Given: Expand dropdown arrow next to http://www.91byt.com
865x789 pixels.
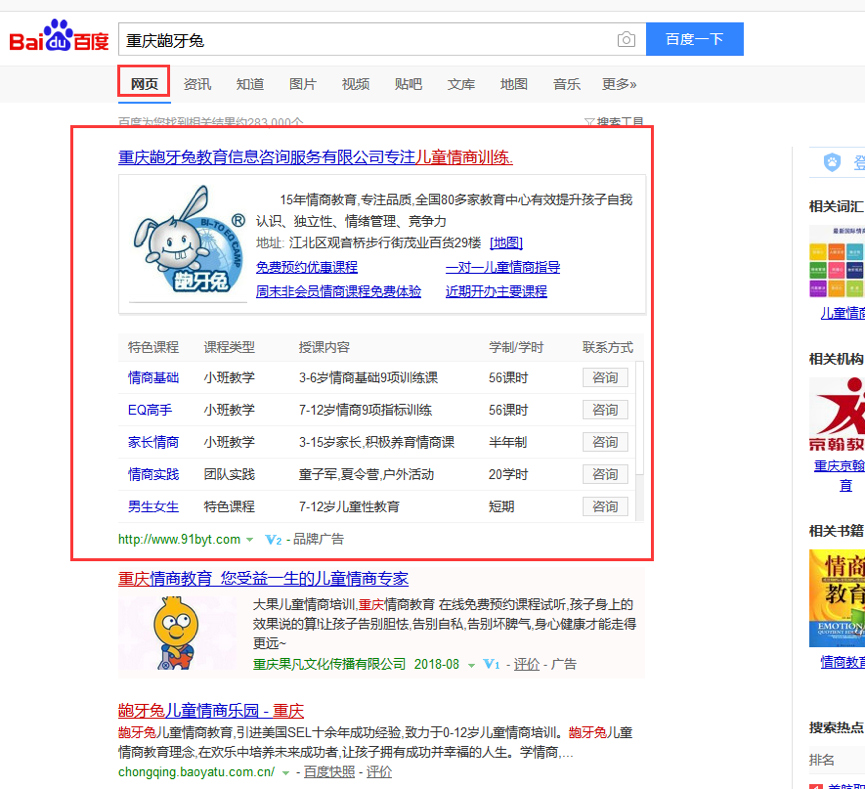Looking at the screenshot, I should click(x=250, y=540).
